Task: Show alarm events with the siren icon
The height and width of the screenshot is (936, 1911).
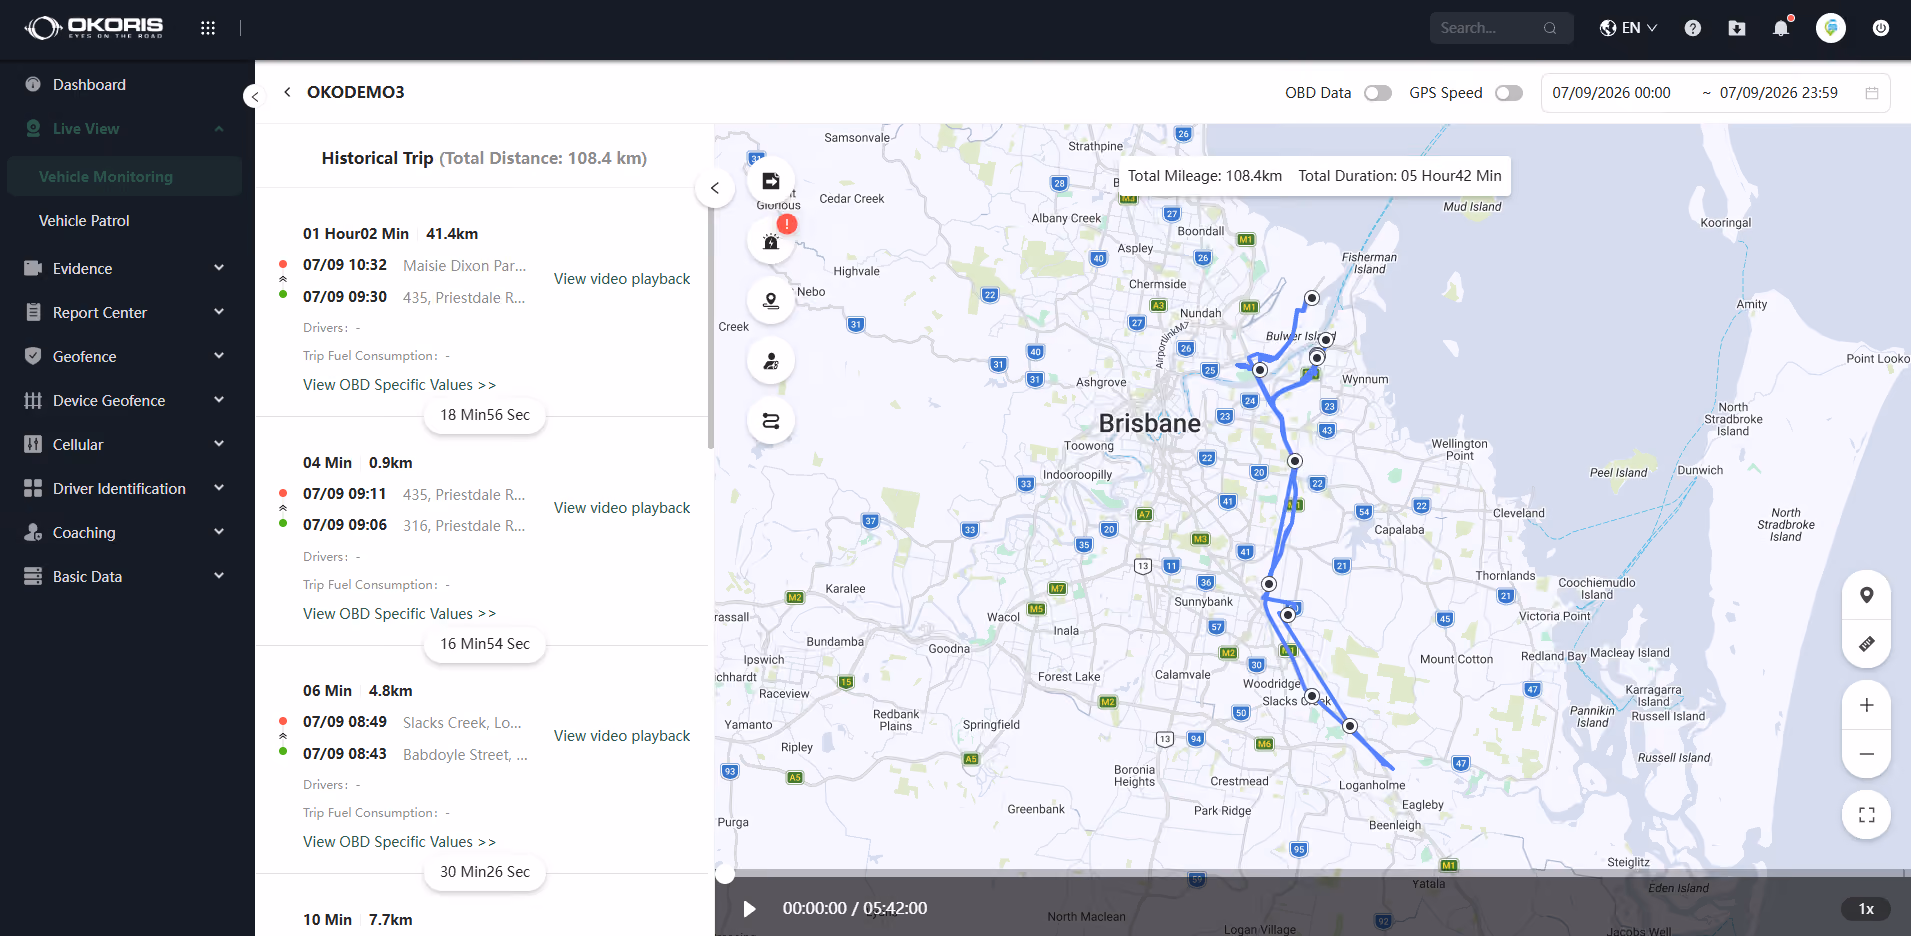Action: tap(771, 241)
